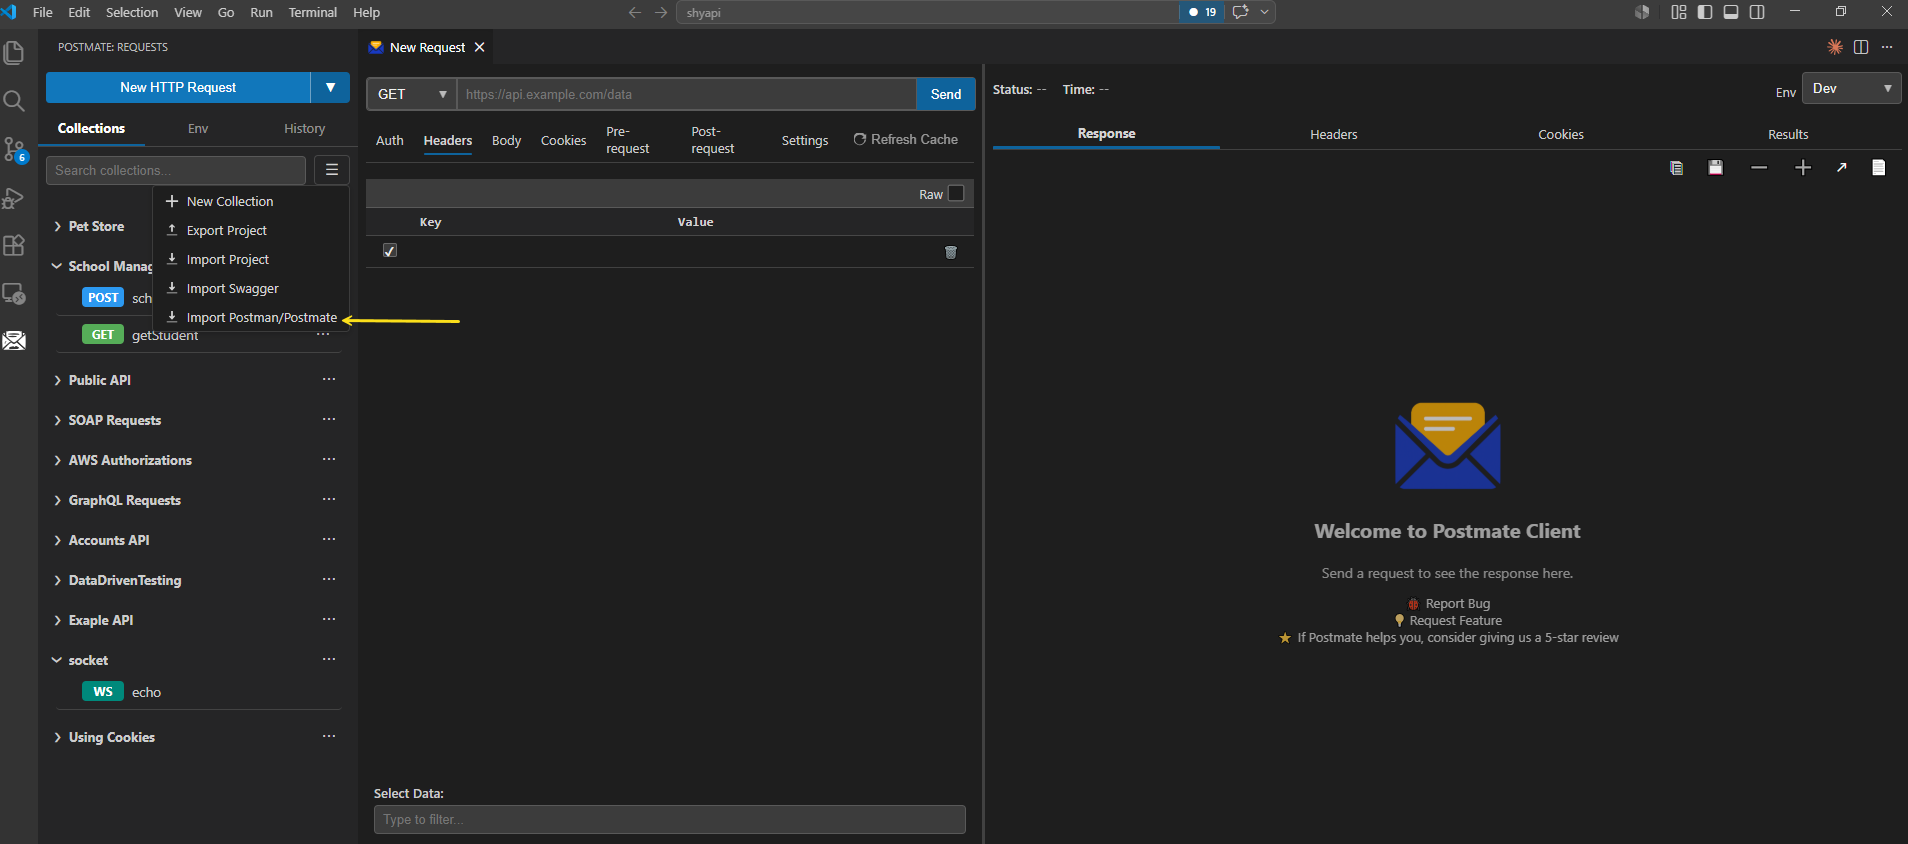This screenshot has width=1908, height=844.
Task: Click the request URL input field
Action: click(x=686, y=94)
